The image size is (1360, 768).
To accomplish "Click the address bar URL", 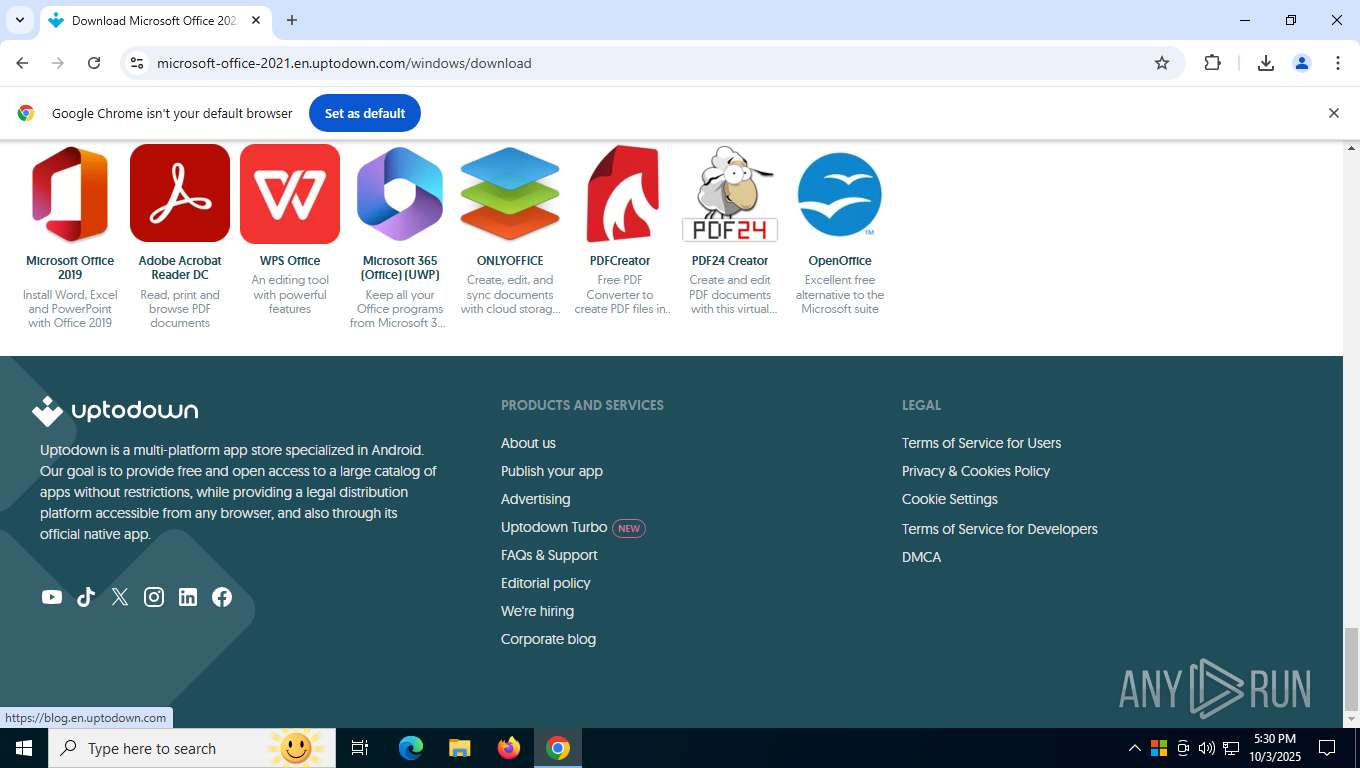I will 344,63.
